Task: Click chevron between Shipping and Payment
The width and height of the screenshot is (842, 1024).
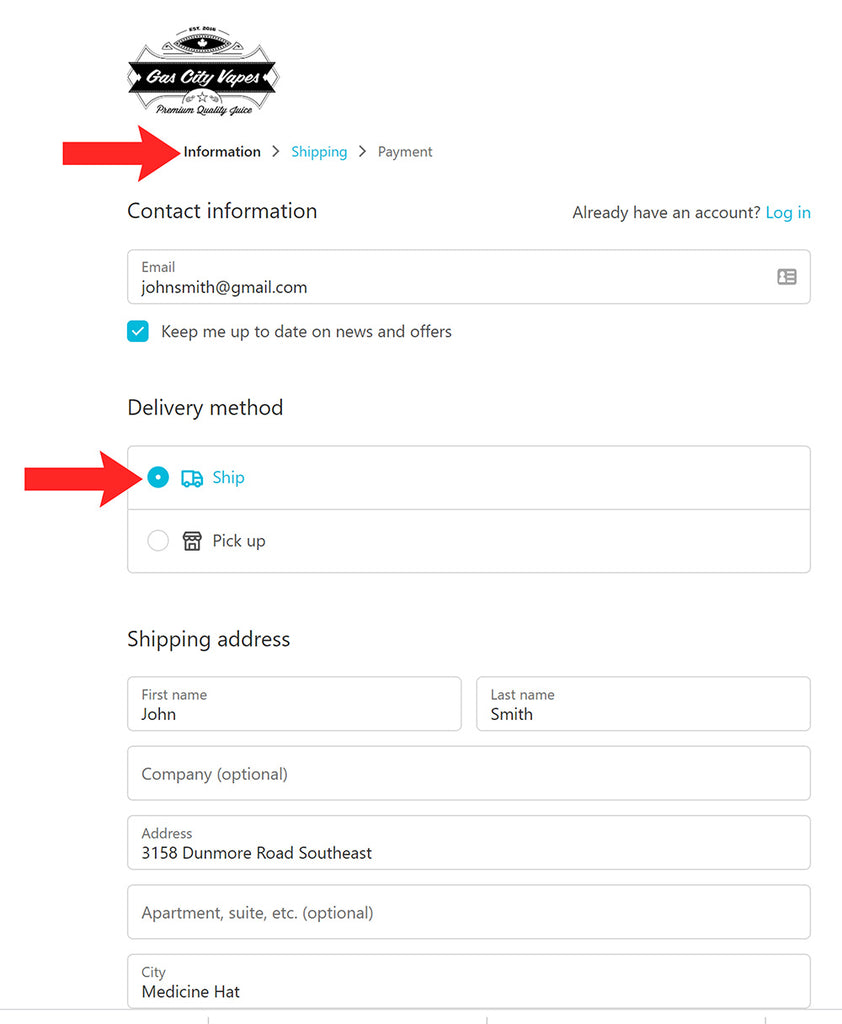Action: coord(363,152)
